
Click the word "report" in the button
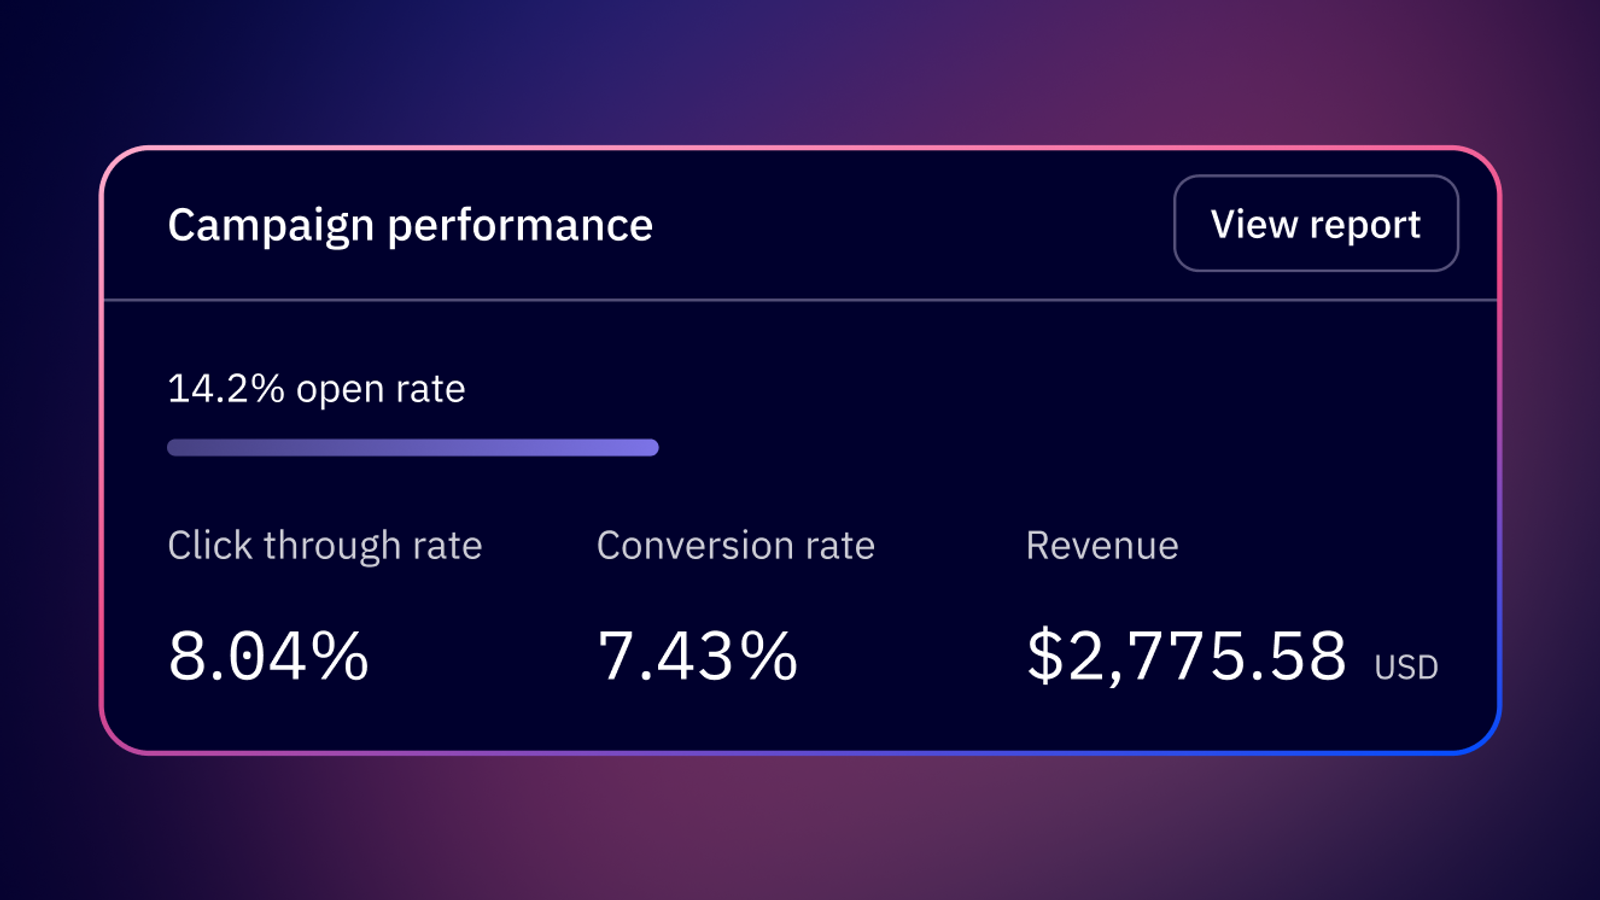tap(1365, 226)
